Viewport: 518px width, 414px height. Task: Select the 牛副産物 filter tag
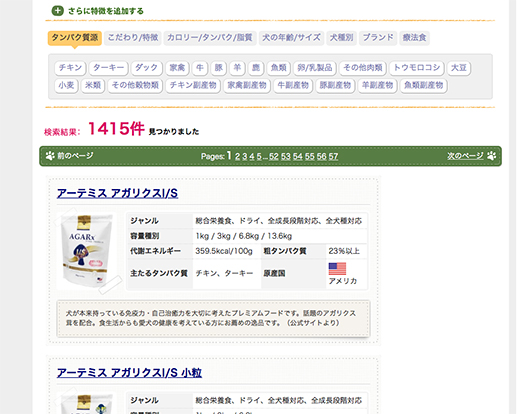pos(293,86)
